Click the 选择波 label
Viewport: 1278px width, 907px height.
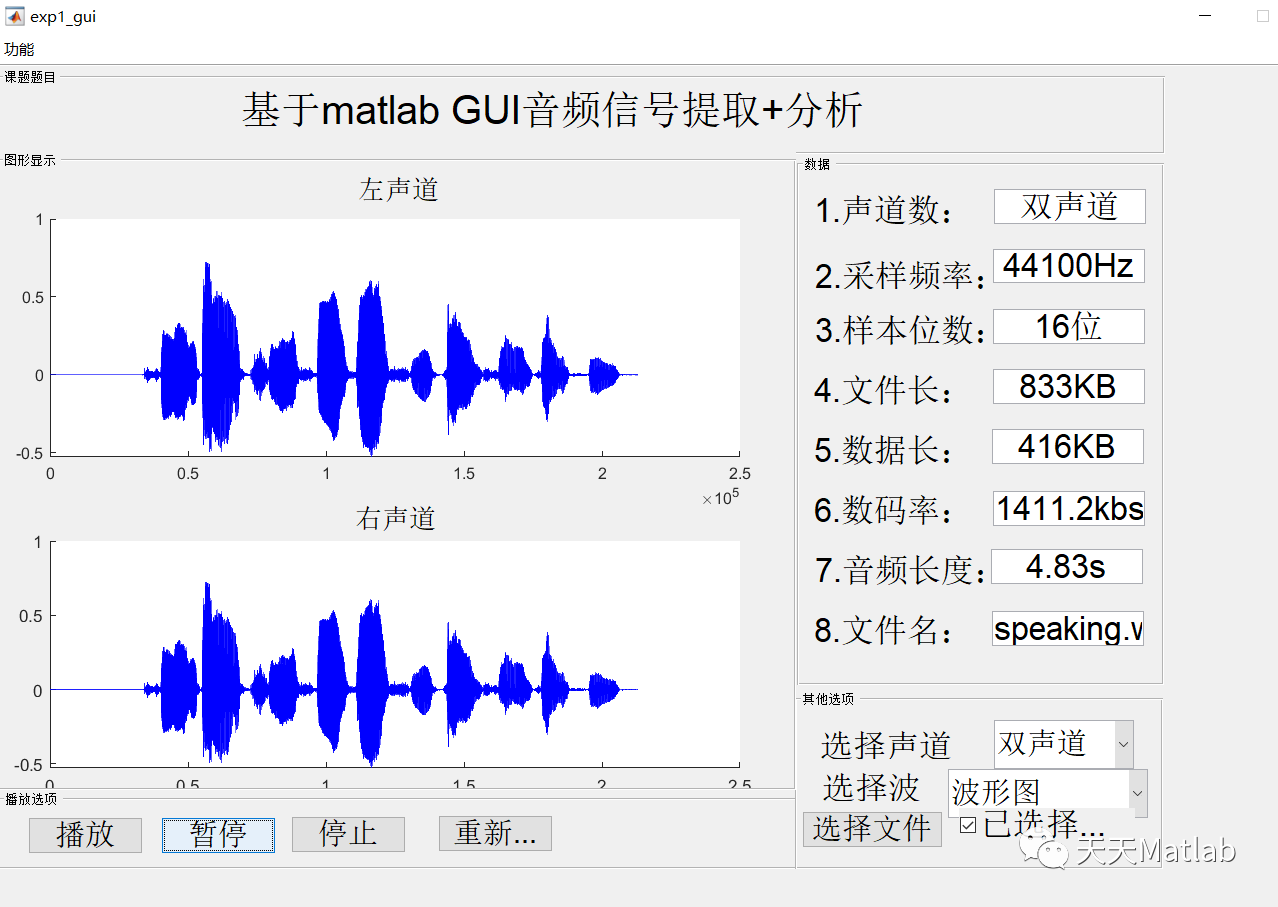[x=871, y=788]
